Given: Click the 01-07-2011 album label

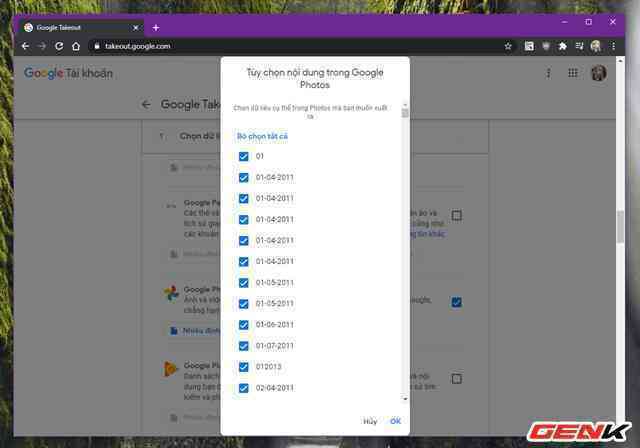Looking at the screenshot, I should tap(275, 346).
